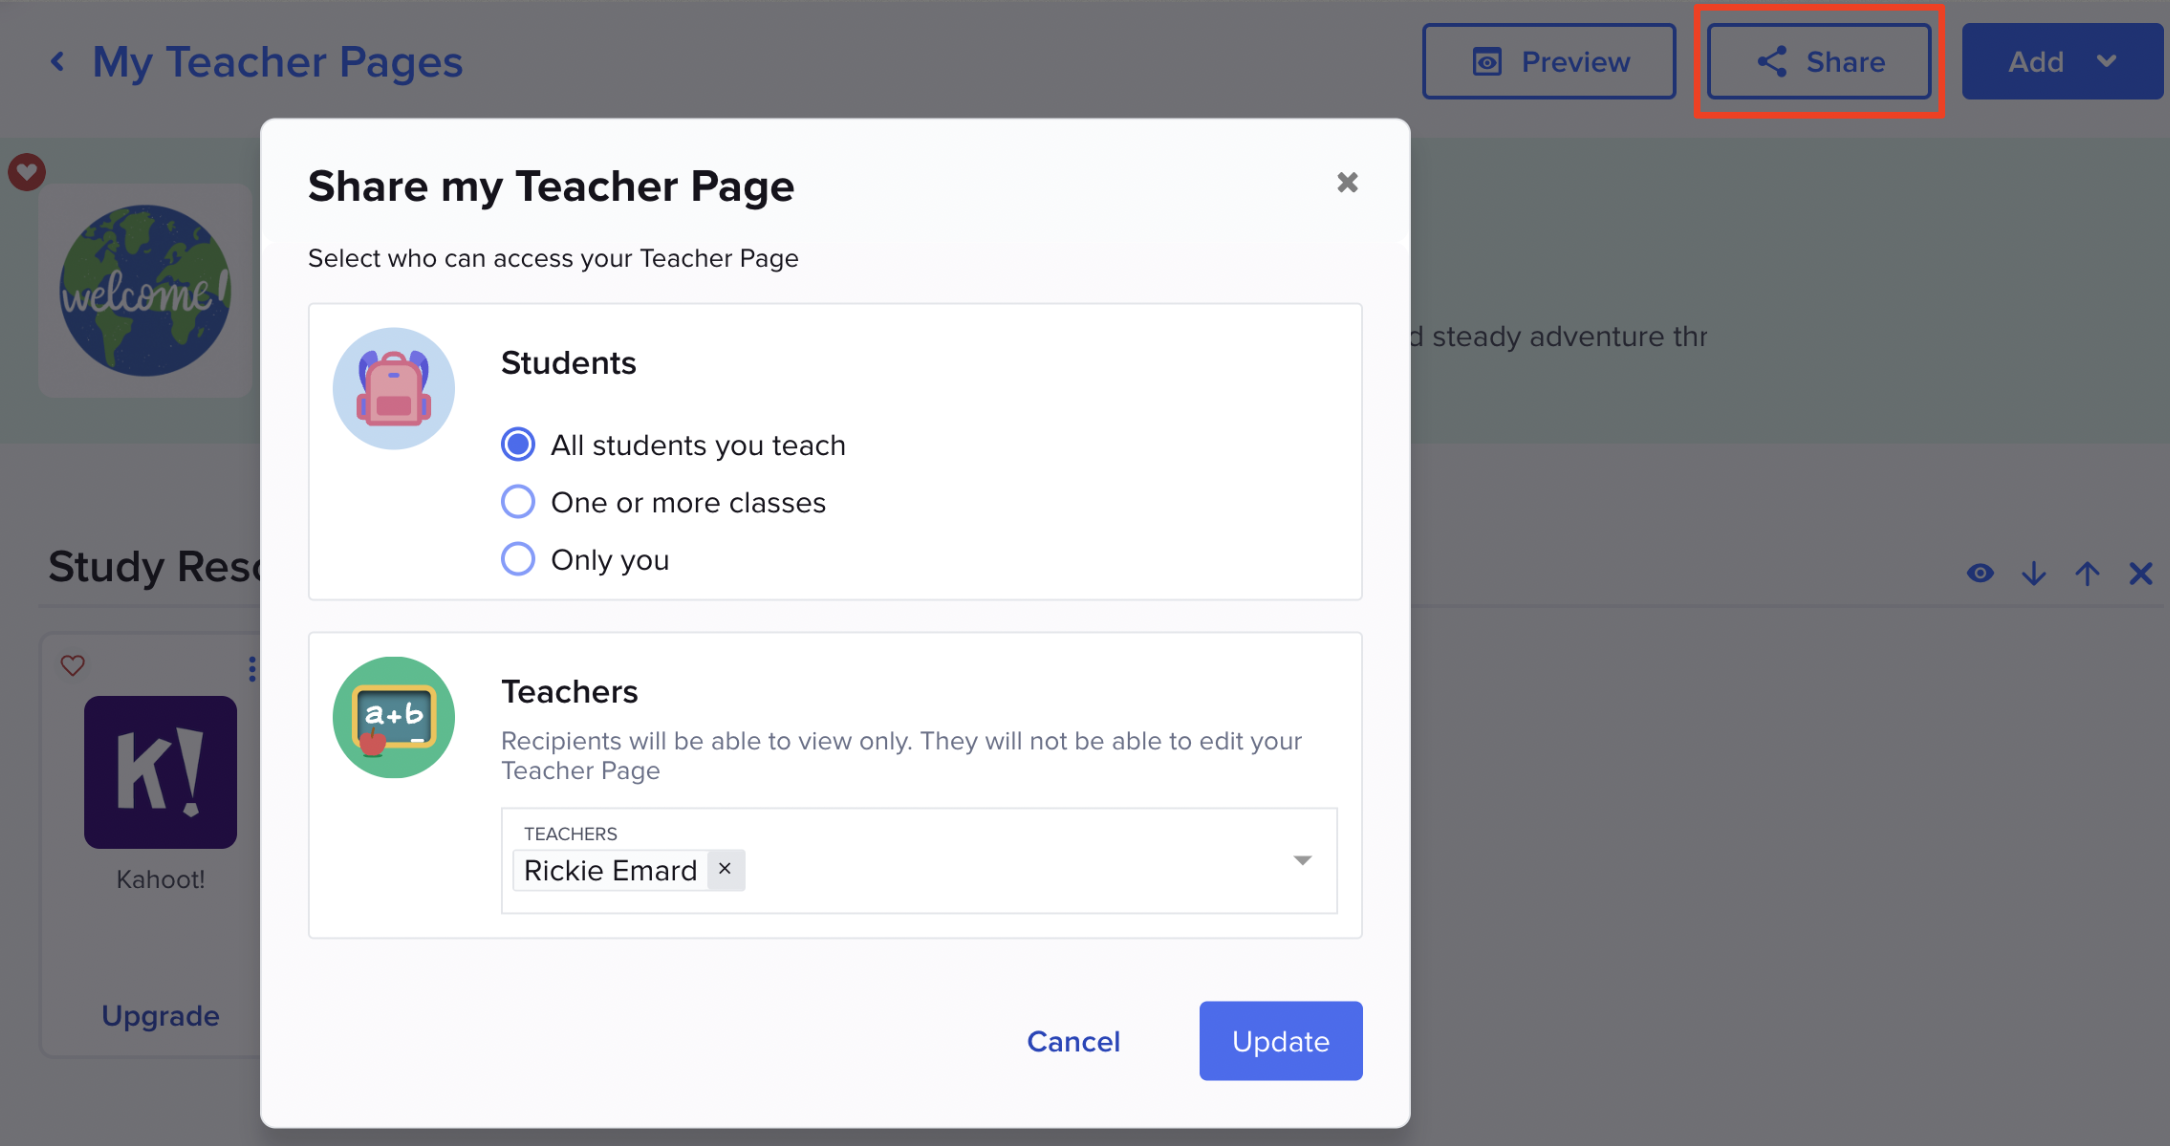Open the Kahoot! app thumbnail
Viewport: 2170px width, 1146px height.
coord(160,772)
